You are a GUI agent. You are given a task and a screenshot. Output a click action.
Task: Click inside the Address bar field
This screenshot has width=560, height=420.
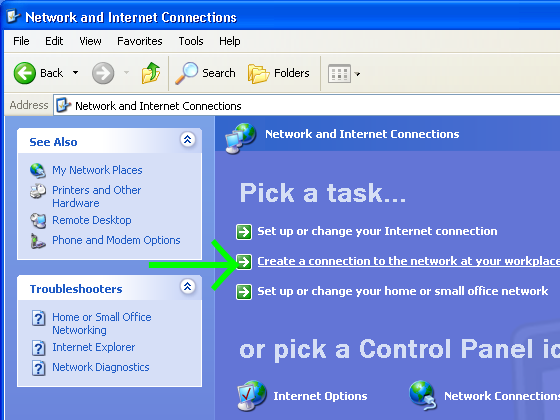coord(306,106)
